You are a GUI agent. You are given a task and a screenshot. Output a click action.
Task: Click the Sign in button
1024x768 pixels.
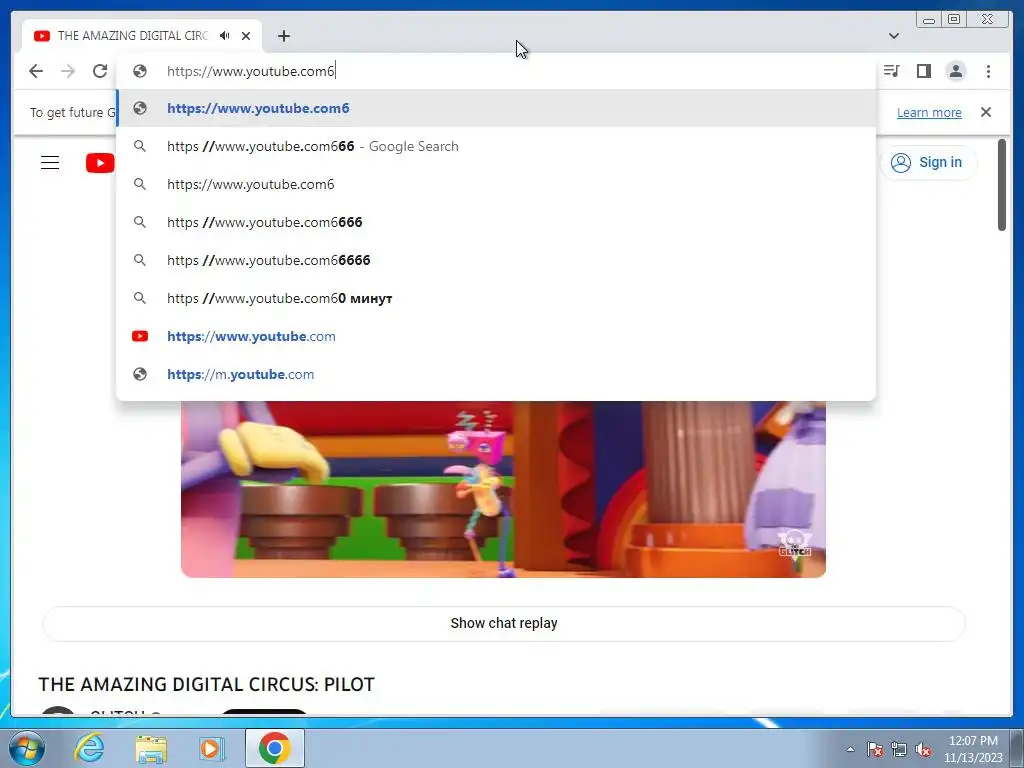coord(927,163)
